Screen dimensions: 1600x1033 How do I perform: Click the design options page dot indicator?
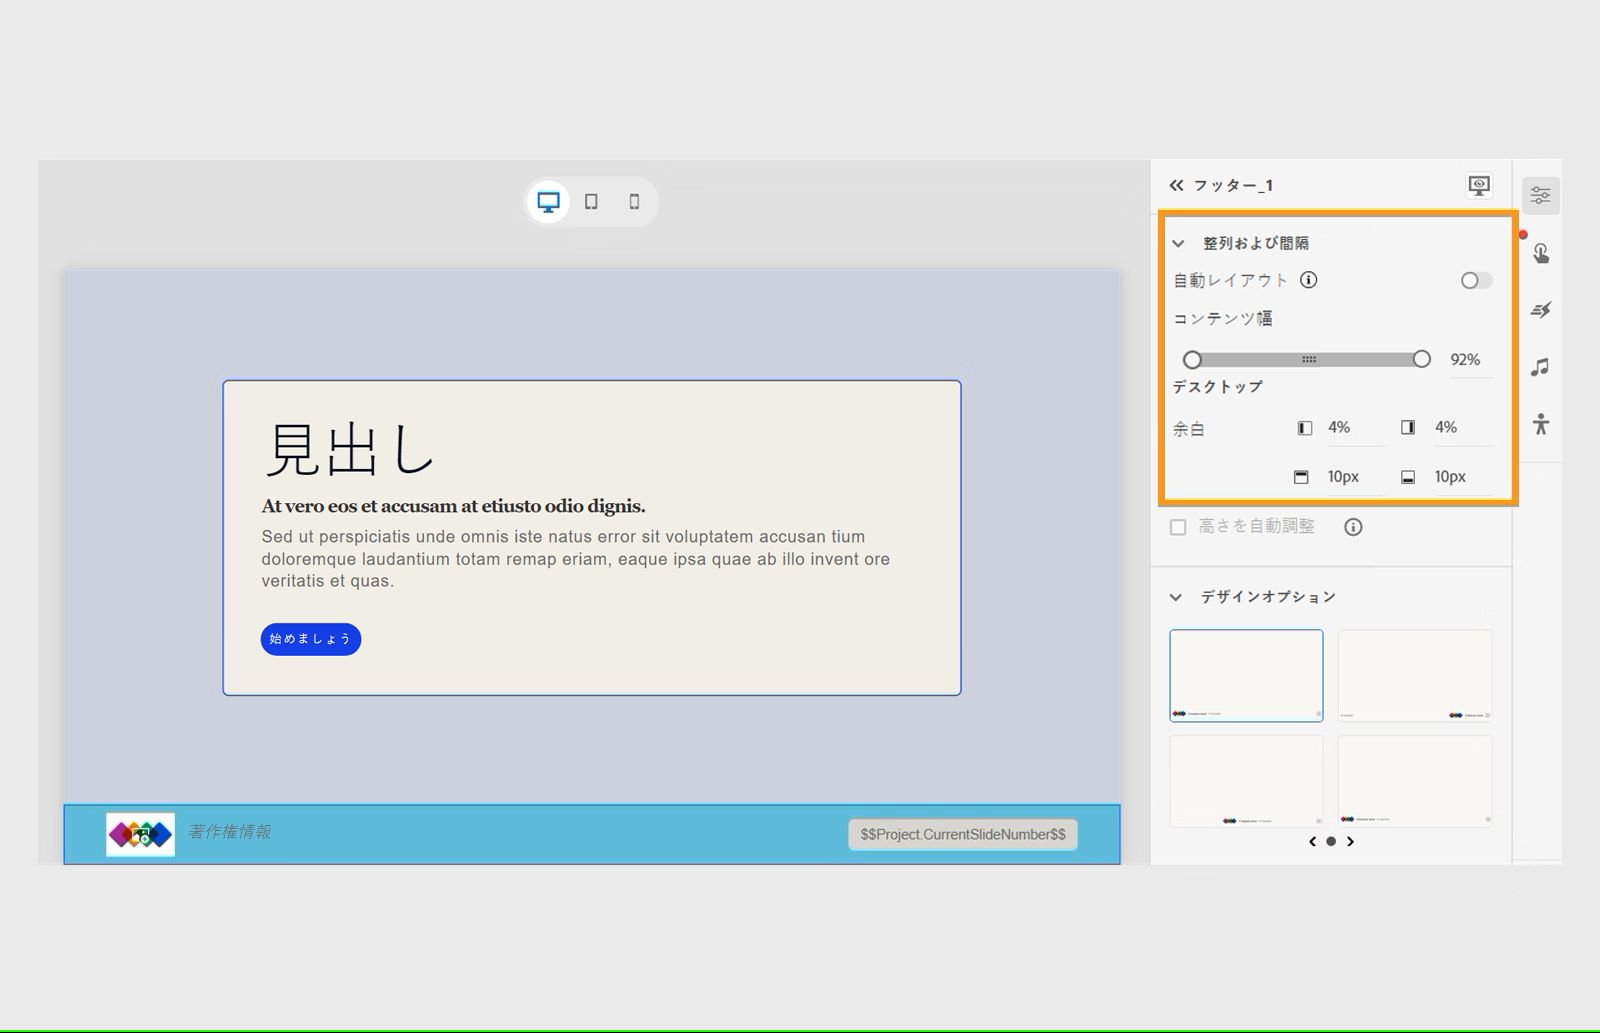pos(1331,842)
